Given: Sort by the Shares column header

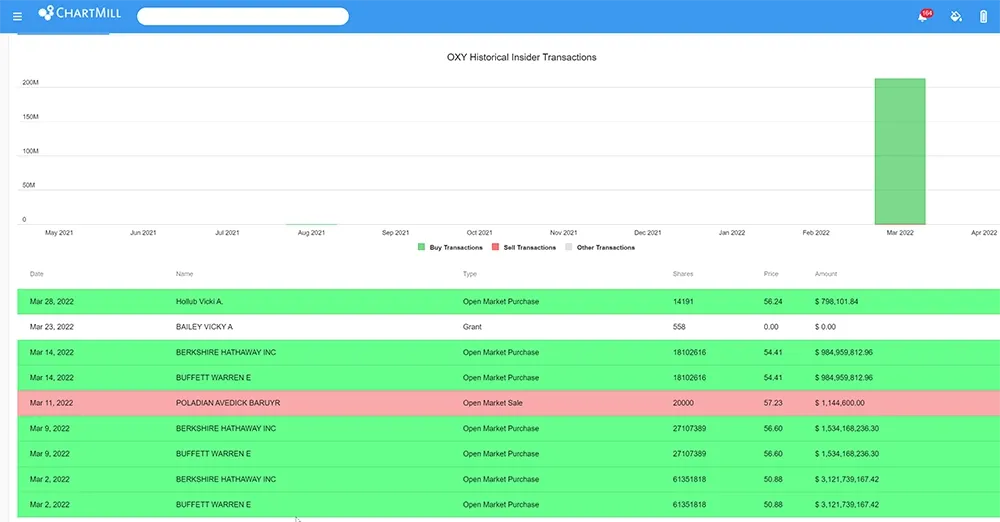Looking at the screenshot, I should click(x=682, y=274).
